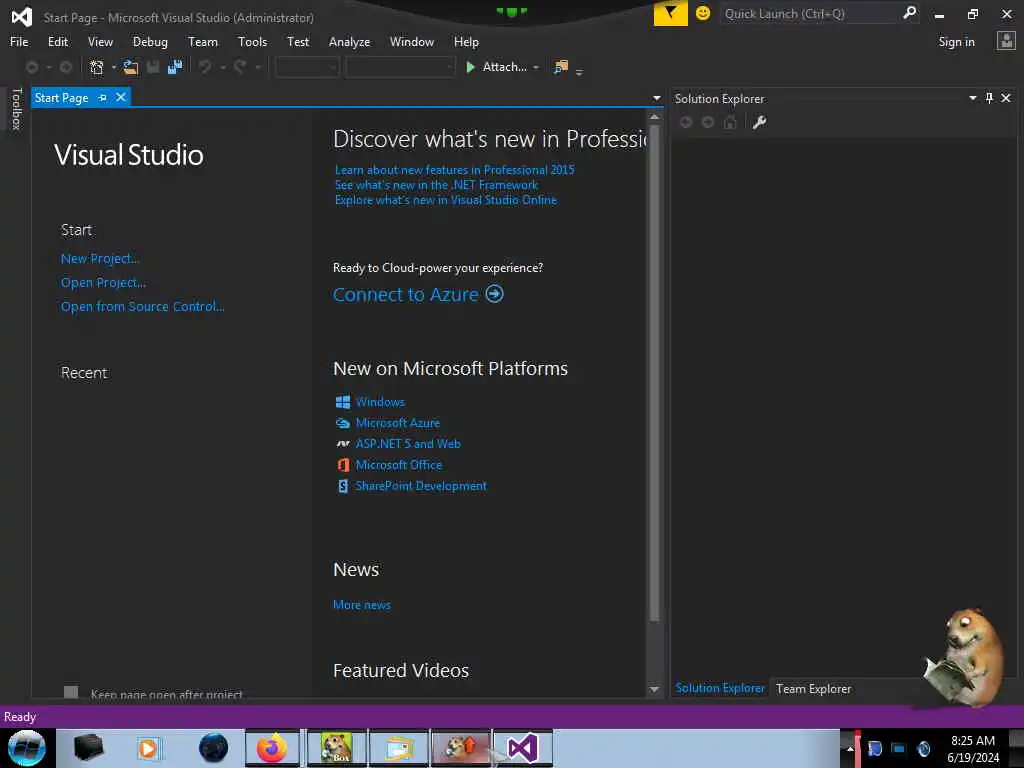The image size is (1024, 768).
Task: Click the Connect to Azure arrow circle icon
Action: pyautogui.click(x=494, y=294)
